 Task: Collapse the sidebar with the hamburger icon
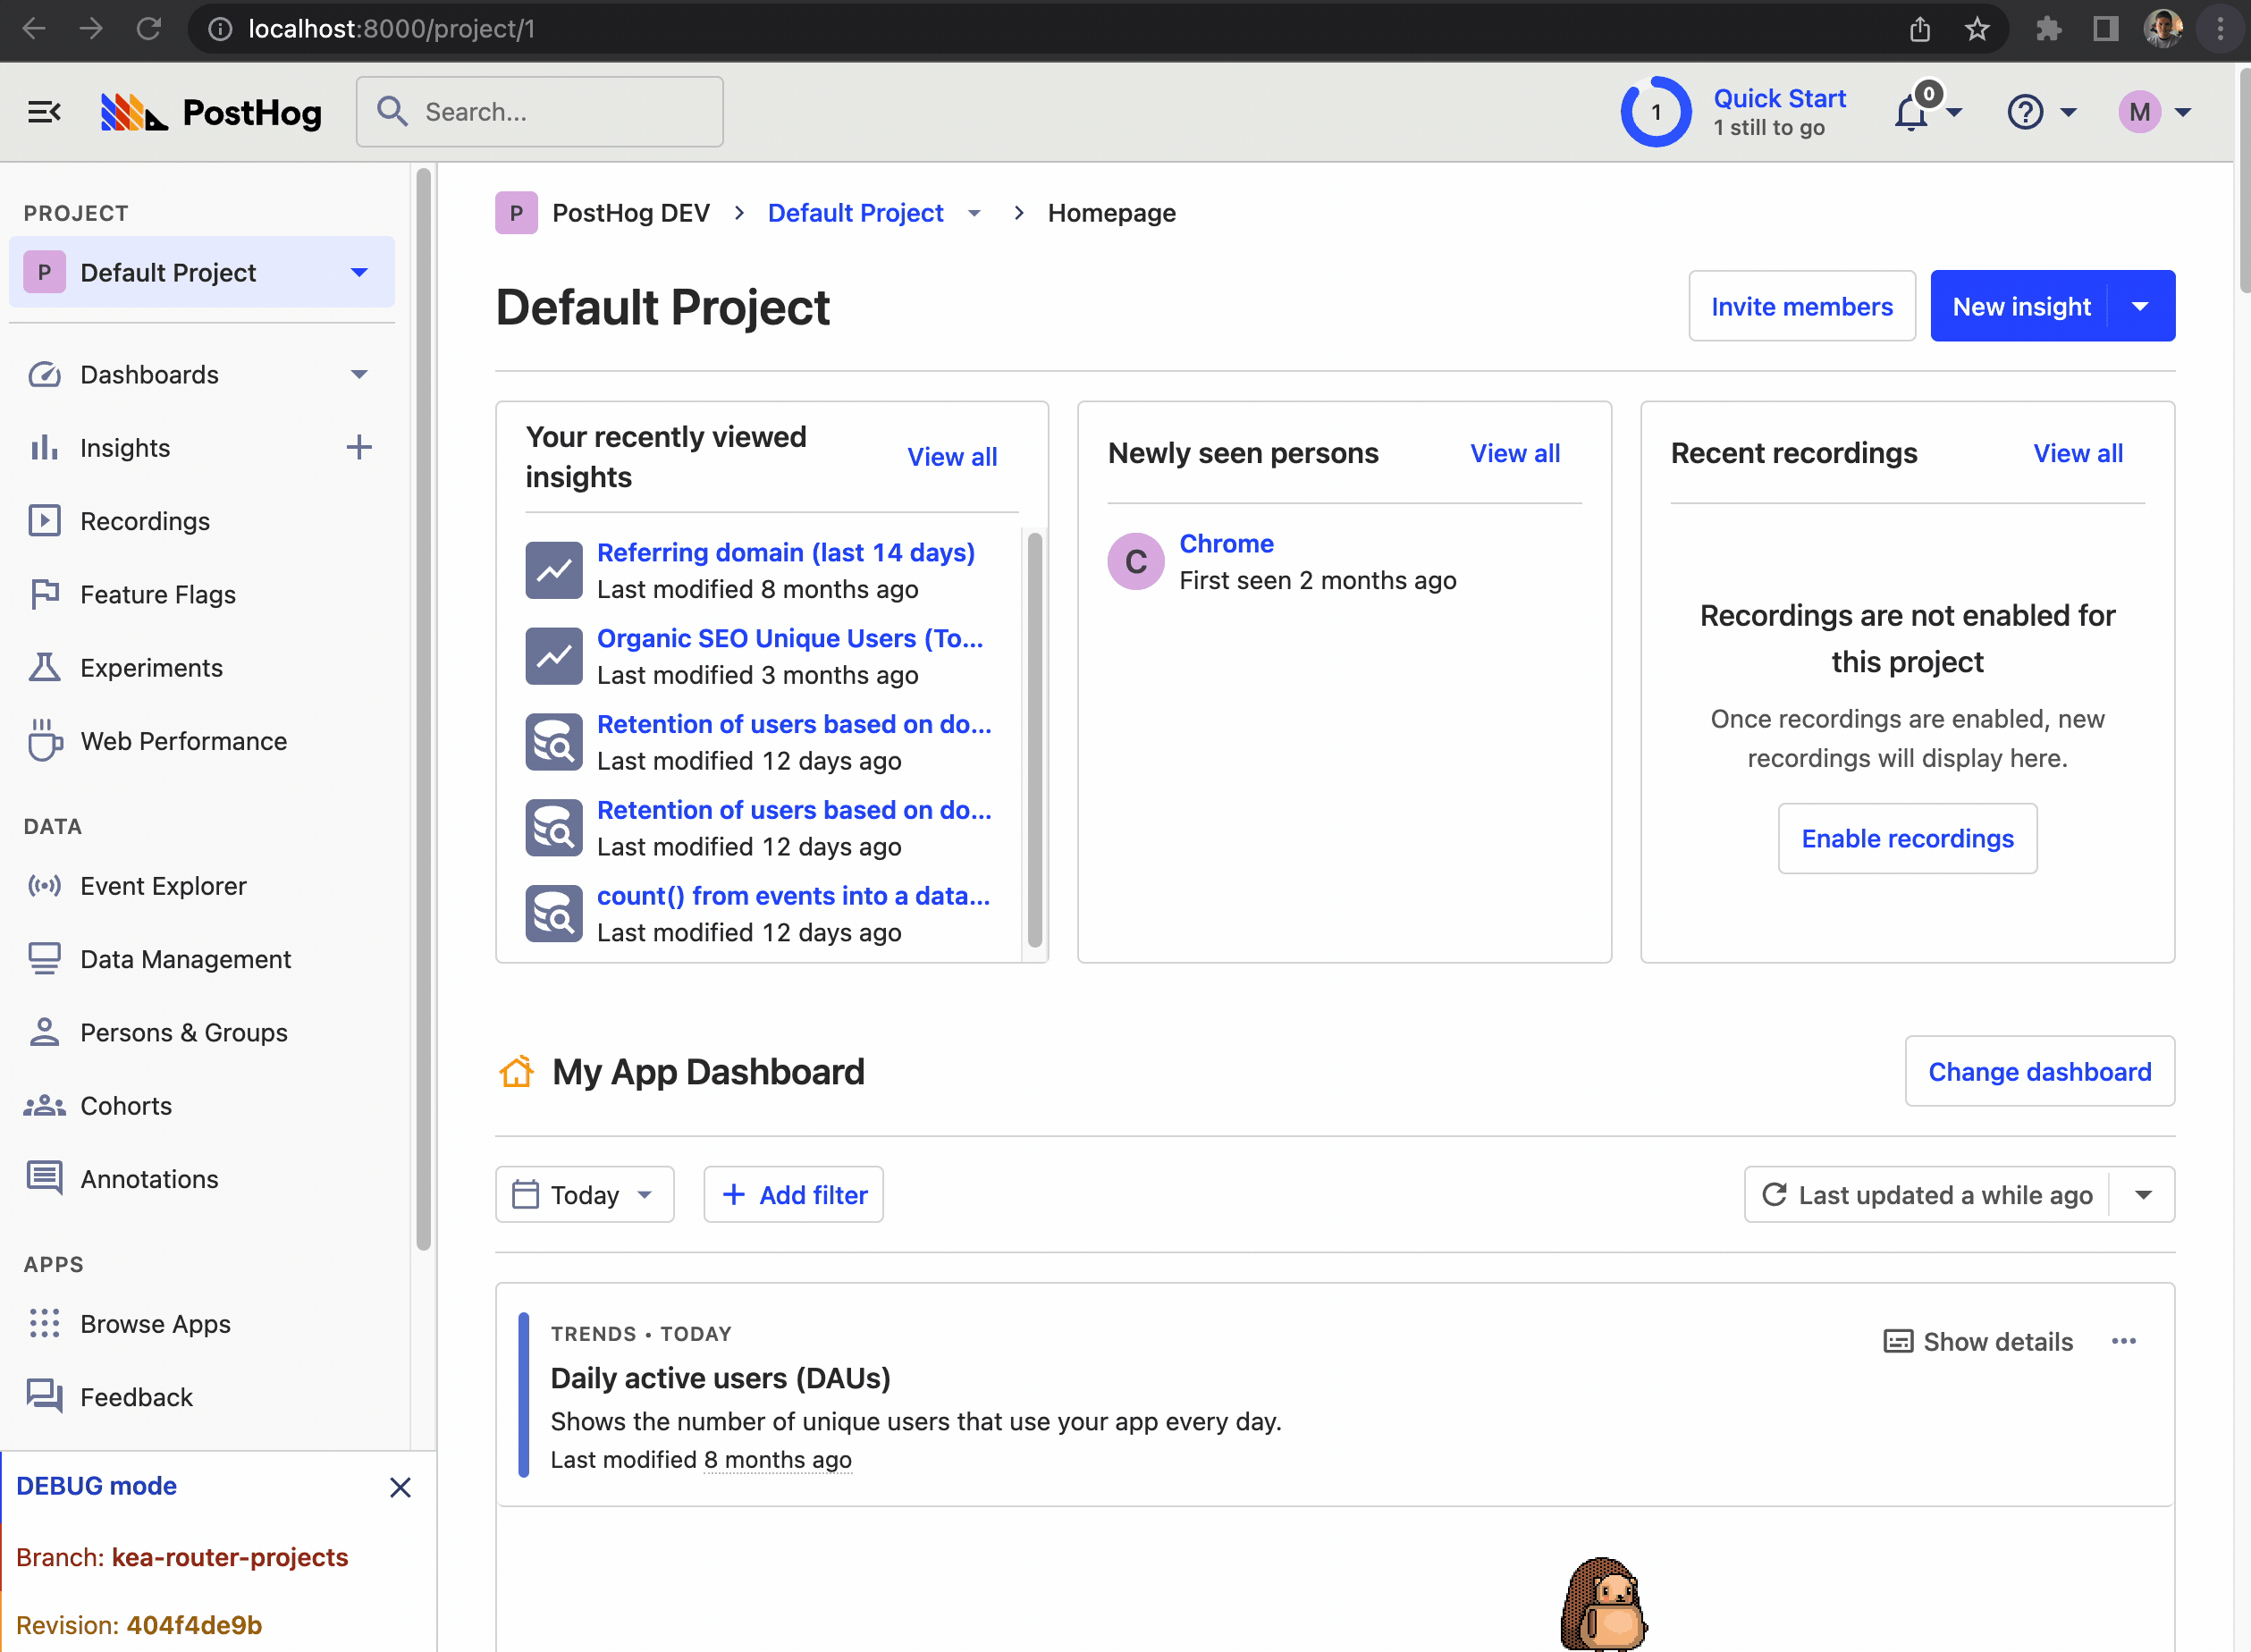click(44, 112)
